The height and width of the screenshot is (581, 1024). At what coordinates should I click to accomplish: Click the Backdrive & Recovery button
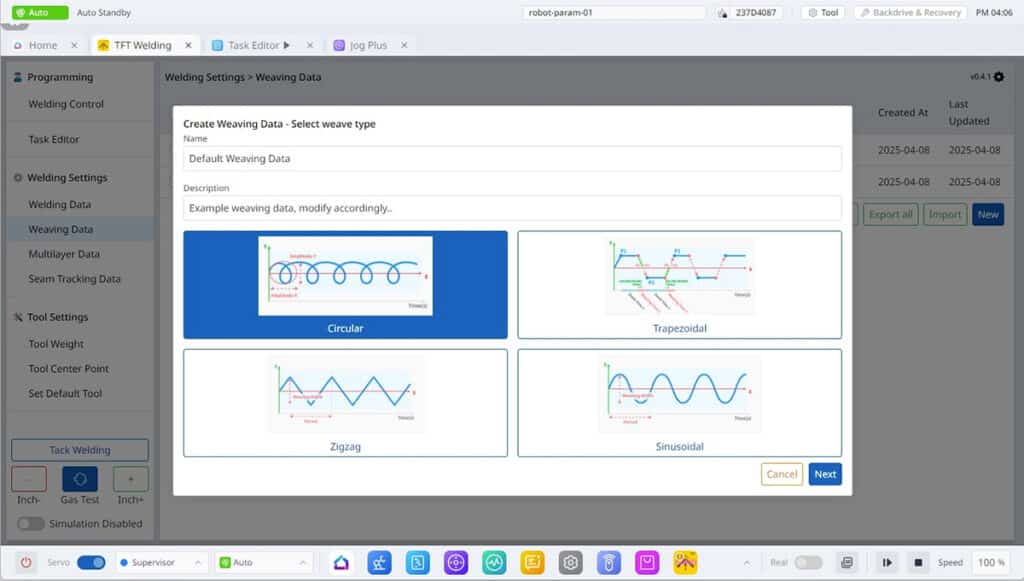point(910,12)
